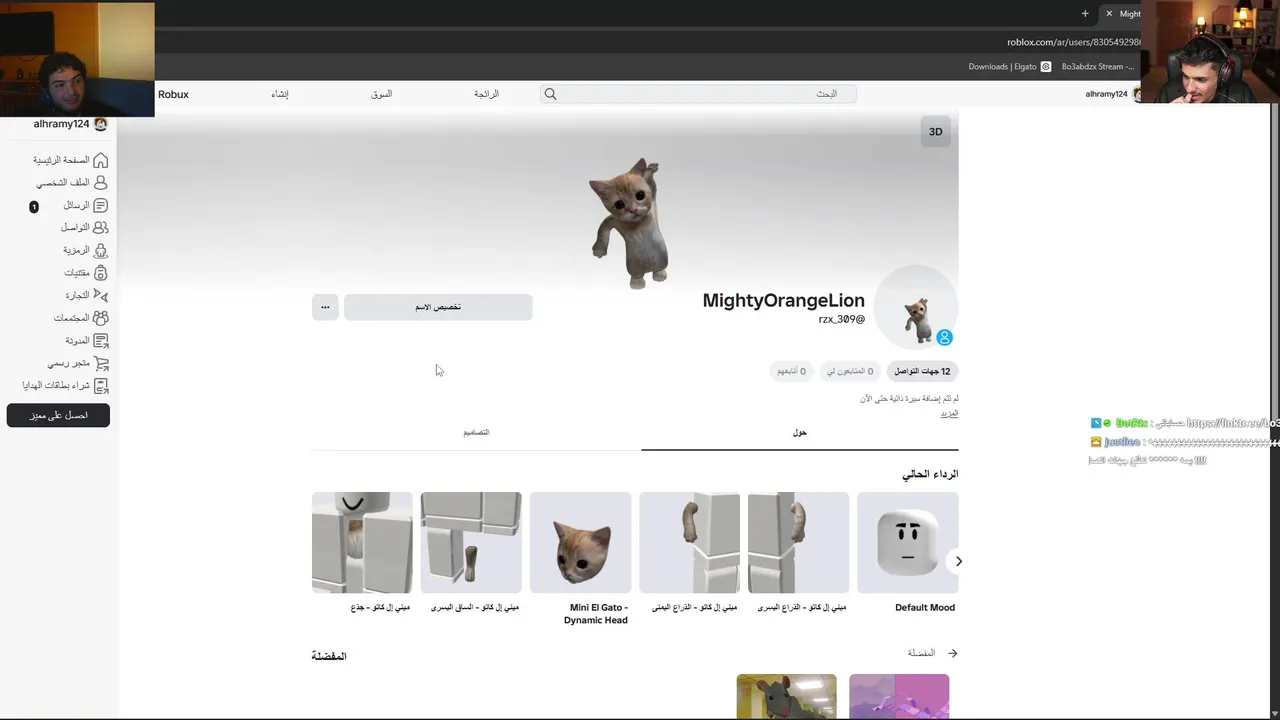The height and width of the screenshot is (720, 1280).
Task: Open the Robux nav item
Action: coord(173,94)
